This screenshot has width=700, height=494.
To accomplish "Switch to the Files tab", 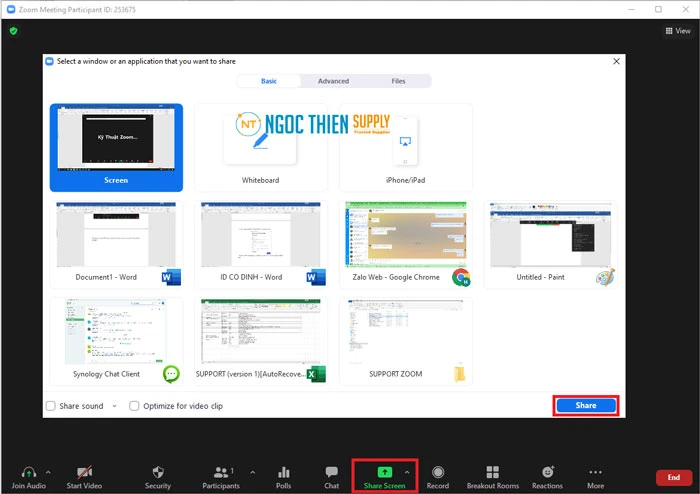I will pyautogui.click(x=398, y=81).
